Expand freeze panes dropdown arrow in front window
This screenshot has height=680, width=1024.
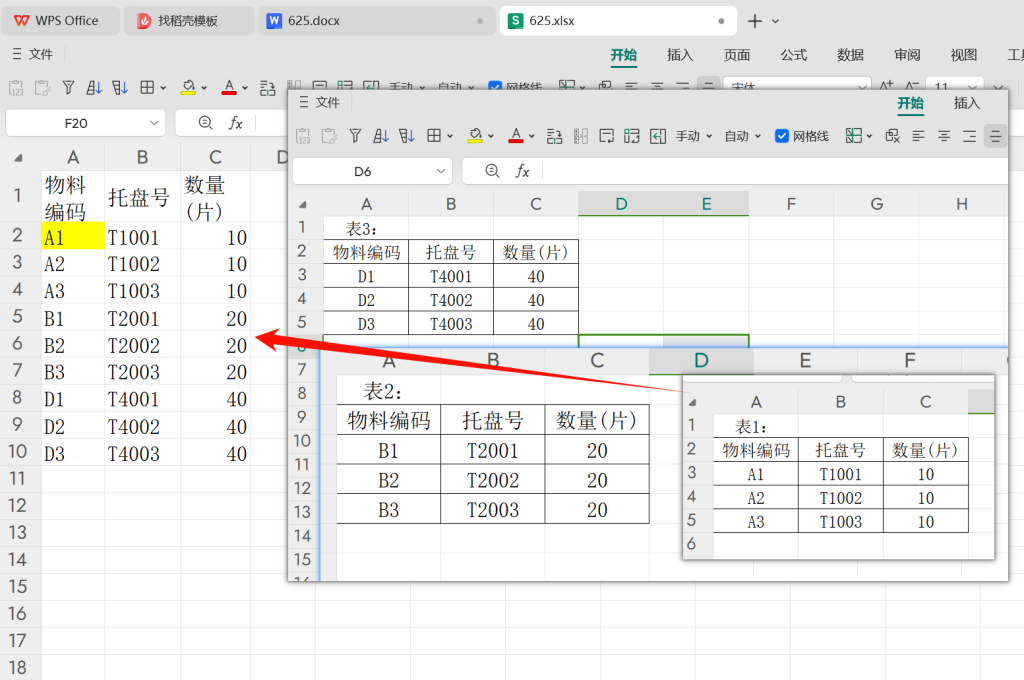point(869,136)
